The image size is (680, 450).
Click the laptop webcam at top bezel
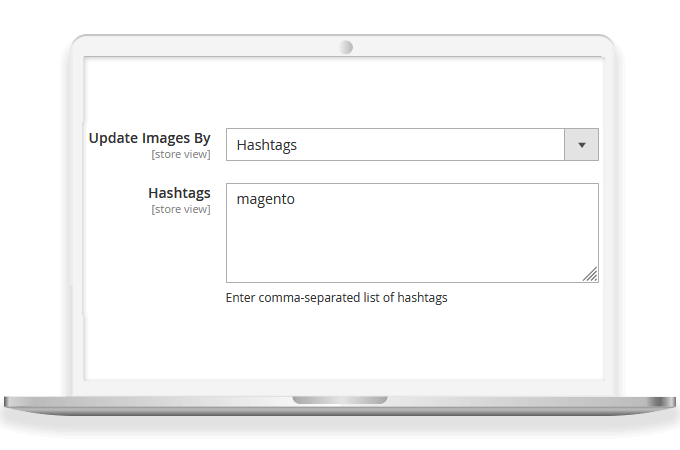tap(346, 47)
